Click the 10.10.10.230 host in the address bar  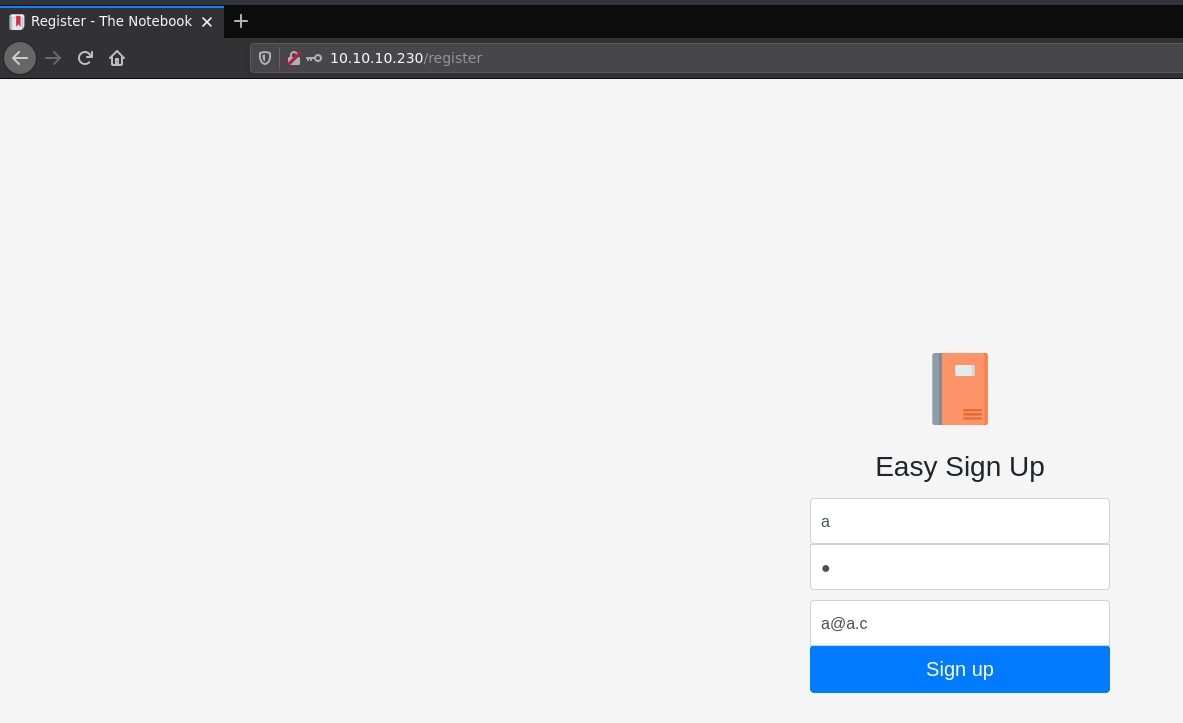coord(376,58)
